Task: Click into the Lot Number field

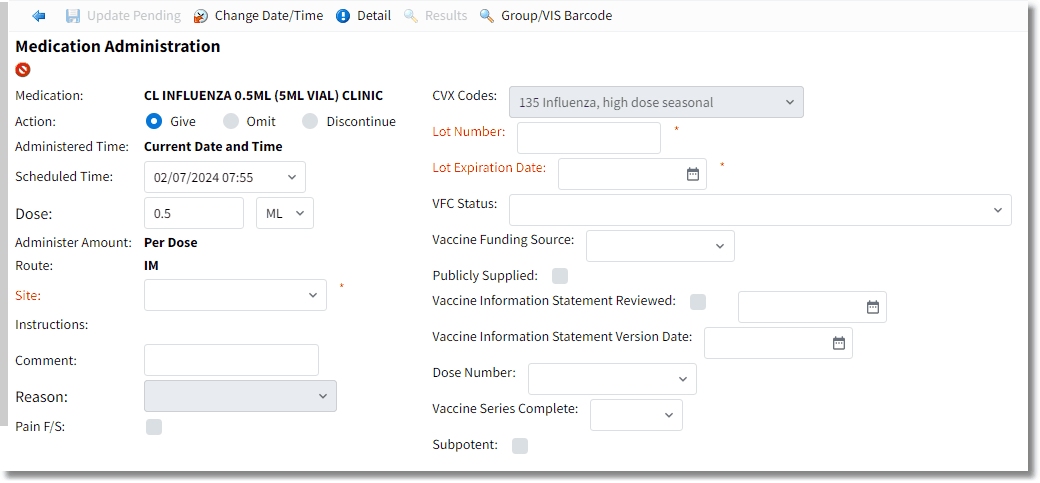Action: click(x=589, y=138)
